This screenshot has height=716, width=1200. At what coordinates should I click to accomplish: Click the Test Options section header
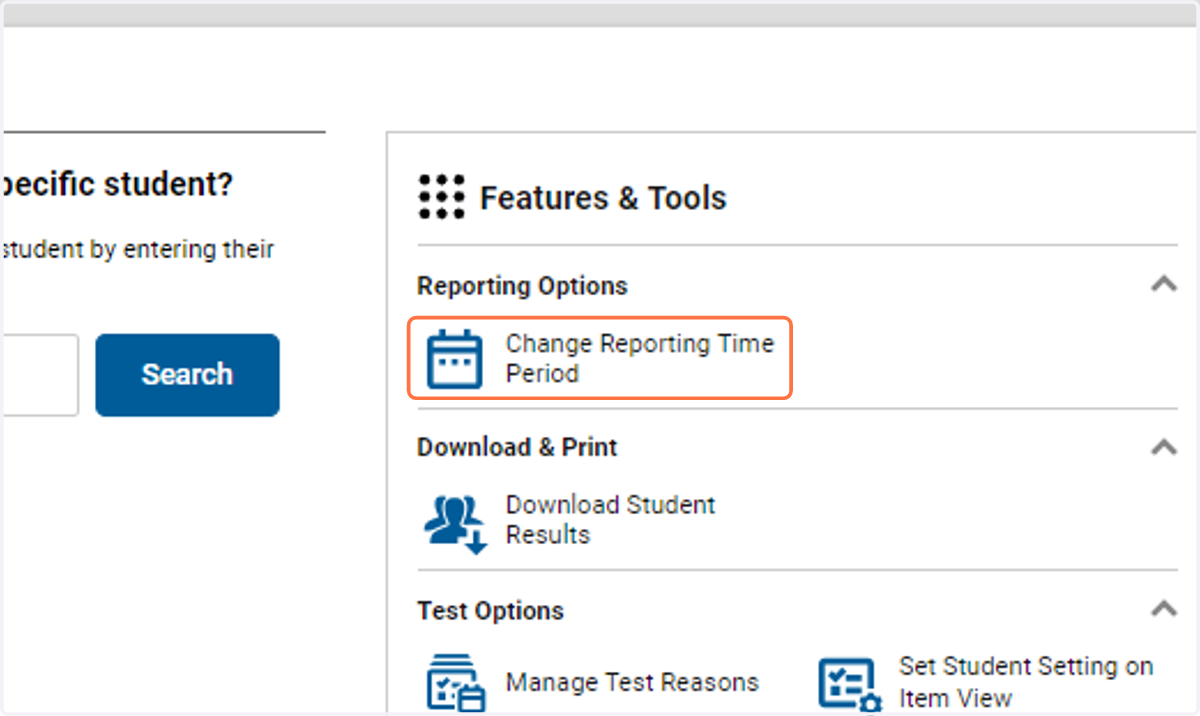490,610
